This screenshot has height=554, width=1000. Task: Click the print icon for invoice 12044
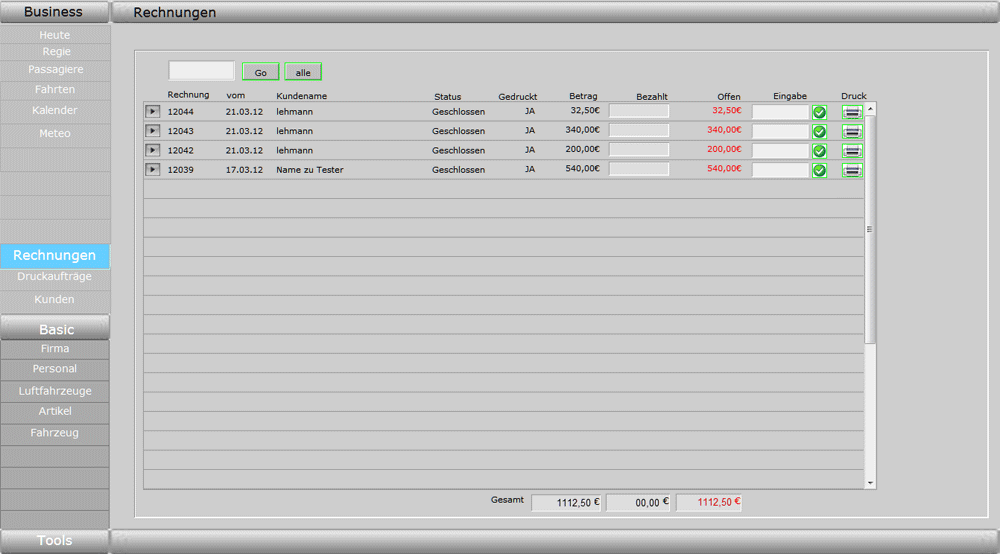852,112
